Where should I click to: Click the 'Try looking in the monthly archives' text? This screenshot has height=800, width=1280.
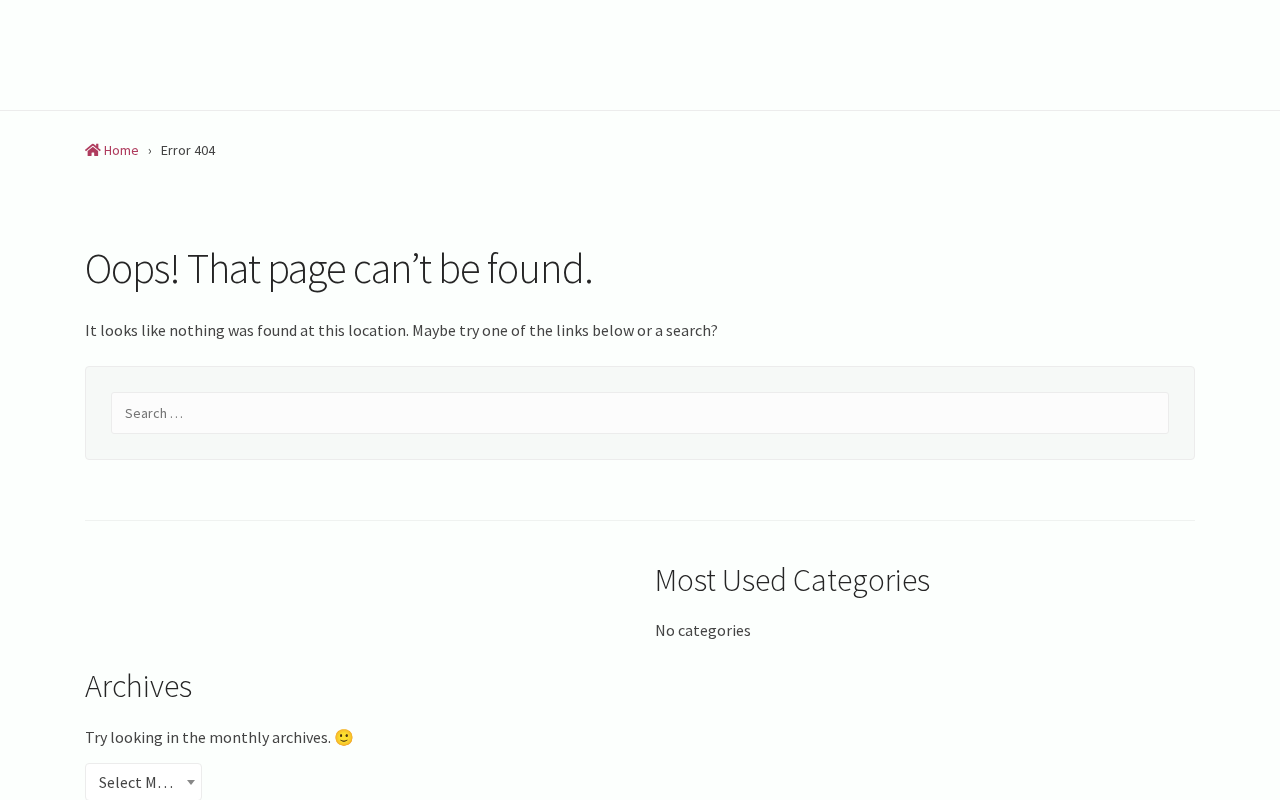click(208, 737)
